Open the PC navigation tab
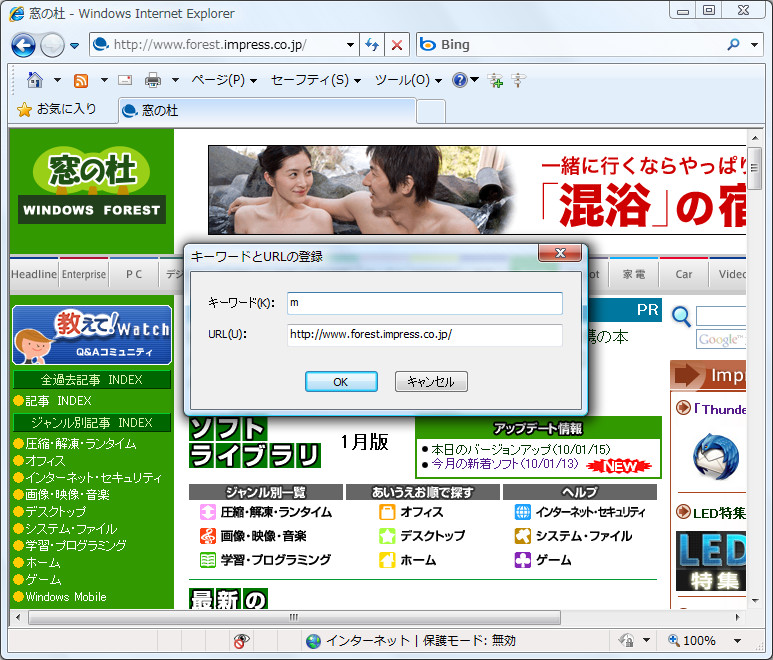This screenshot has height=660, width=773. [x=134, y=274]
